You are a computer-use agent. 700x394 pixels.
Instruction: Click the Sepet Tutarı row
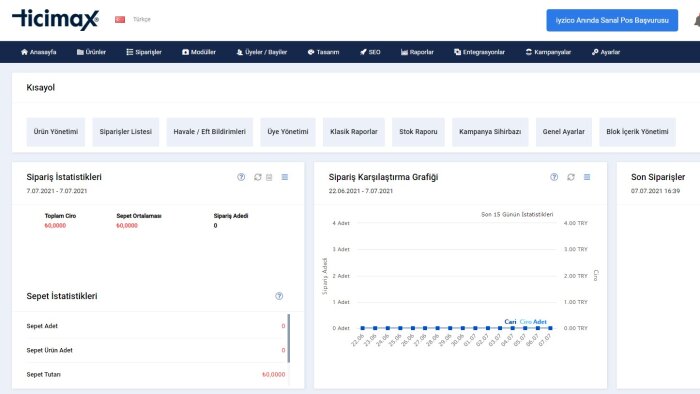(x=156, y=374)
